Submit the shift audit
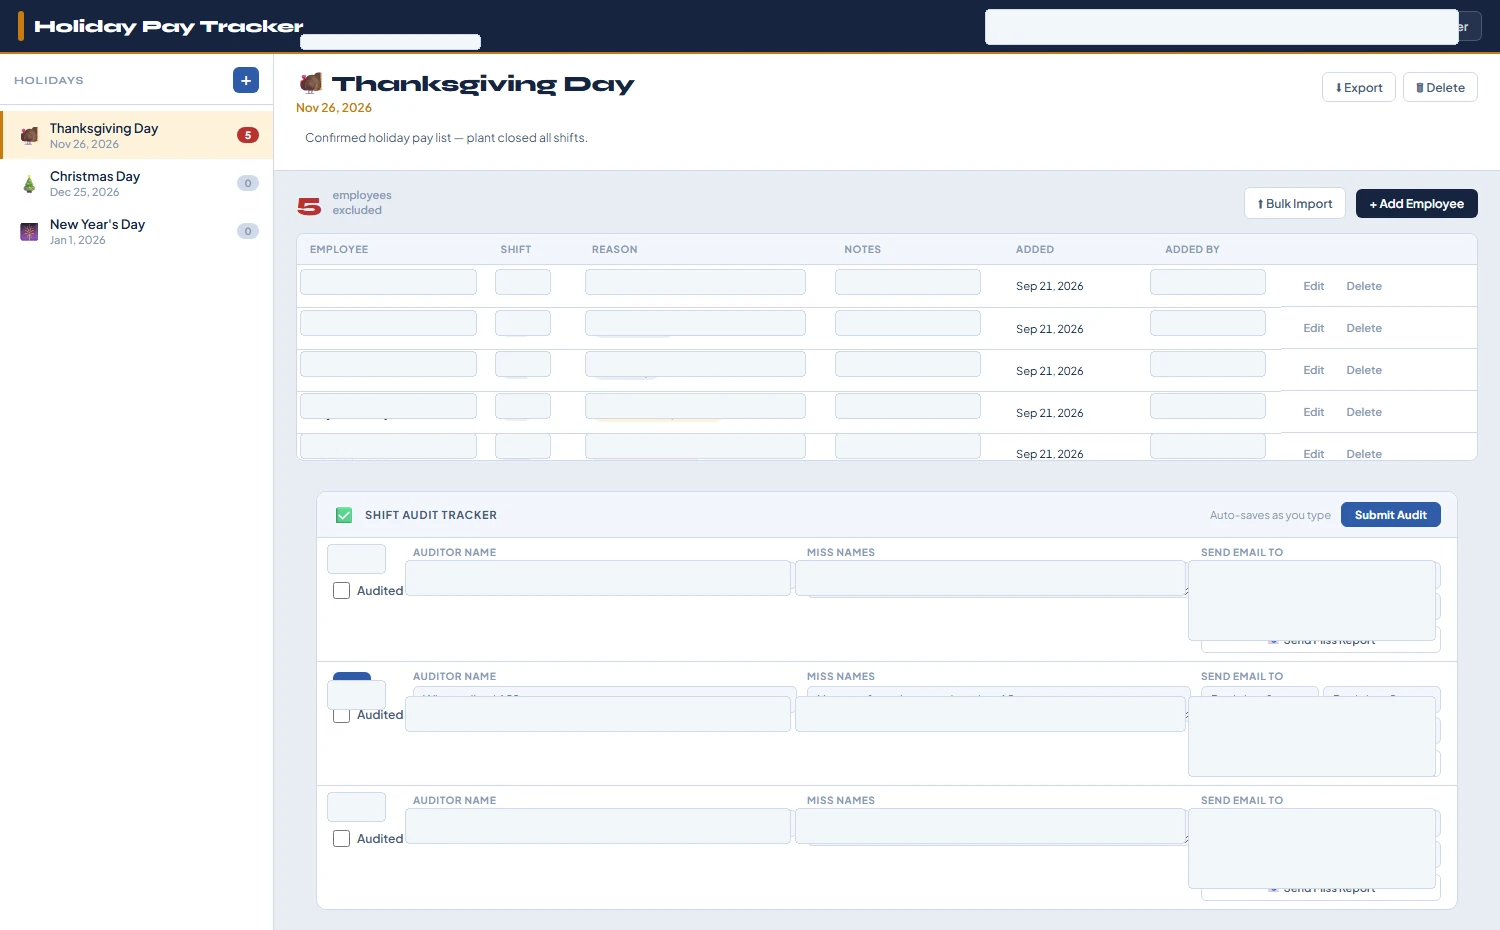 pos(1391,515)
